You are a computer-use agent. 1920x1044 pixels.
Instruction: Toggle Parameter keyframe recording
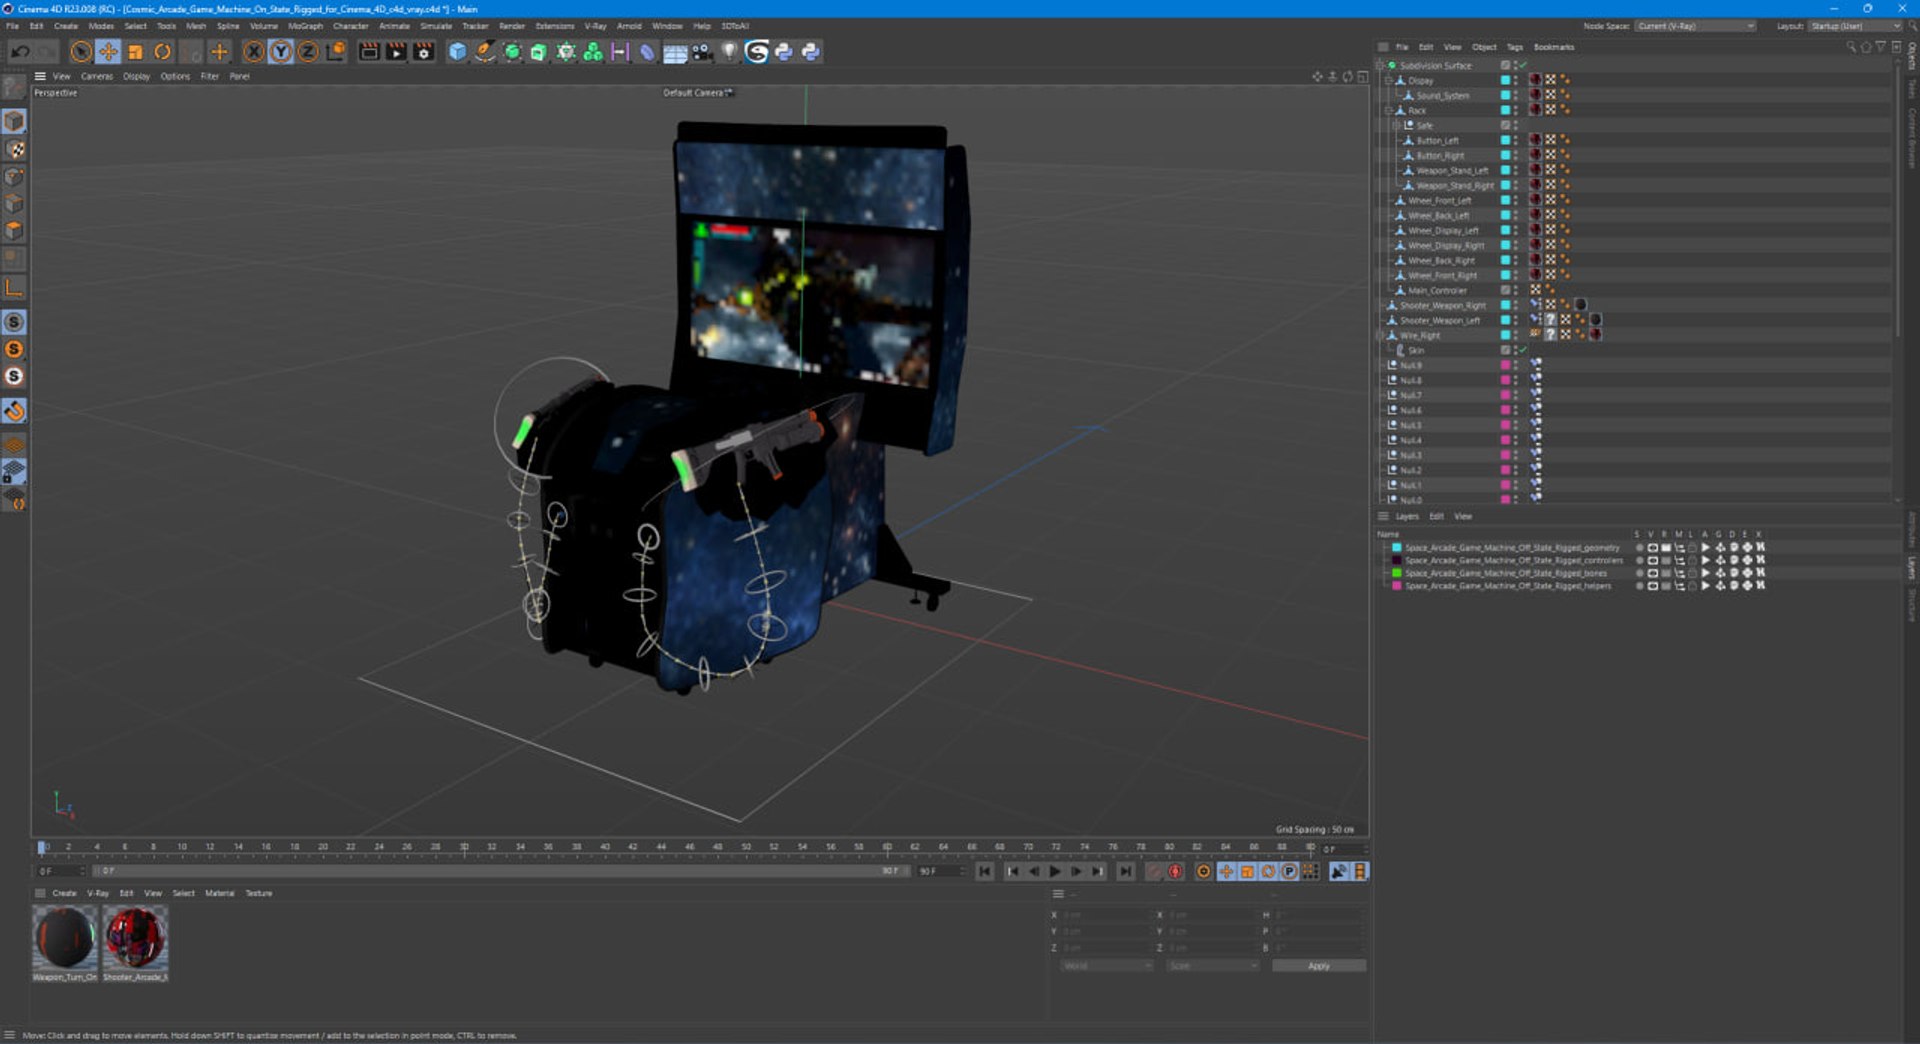click(x=1289, y=872)
